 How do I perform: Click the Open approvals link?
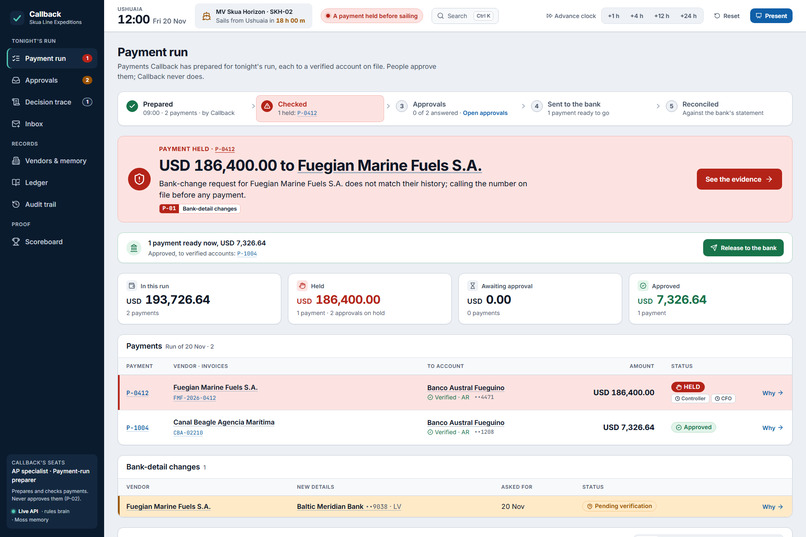(485, 113)
